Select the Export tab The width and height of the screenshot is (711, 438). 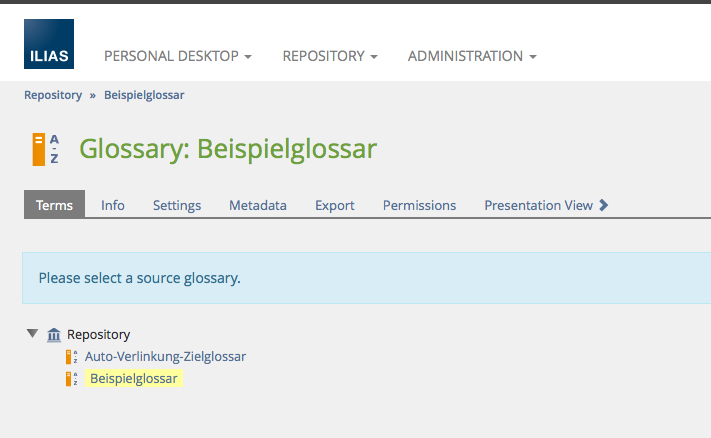(x=335, y=205)
